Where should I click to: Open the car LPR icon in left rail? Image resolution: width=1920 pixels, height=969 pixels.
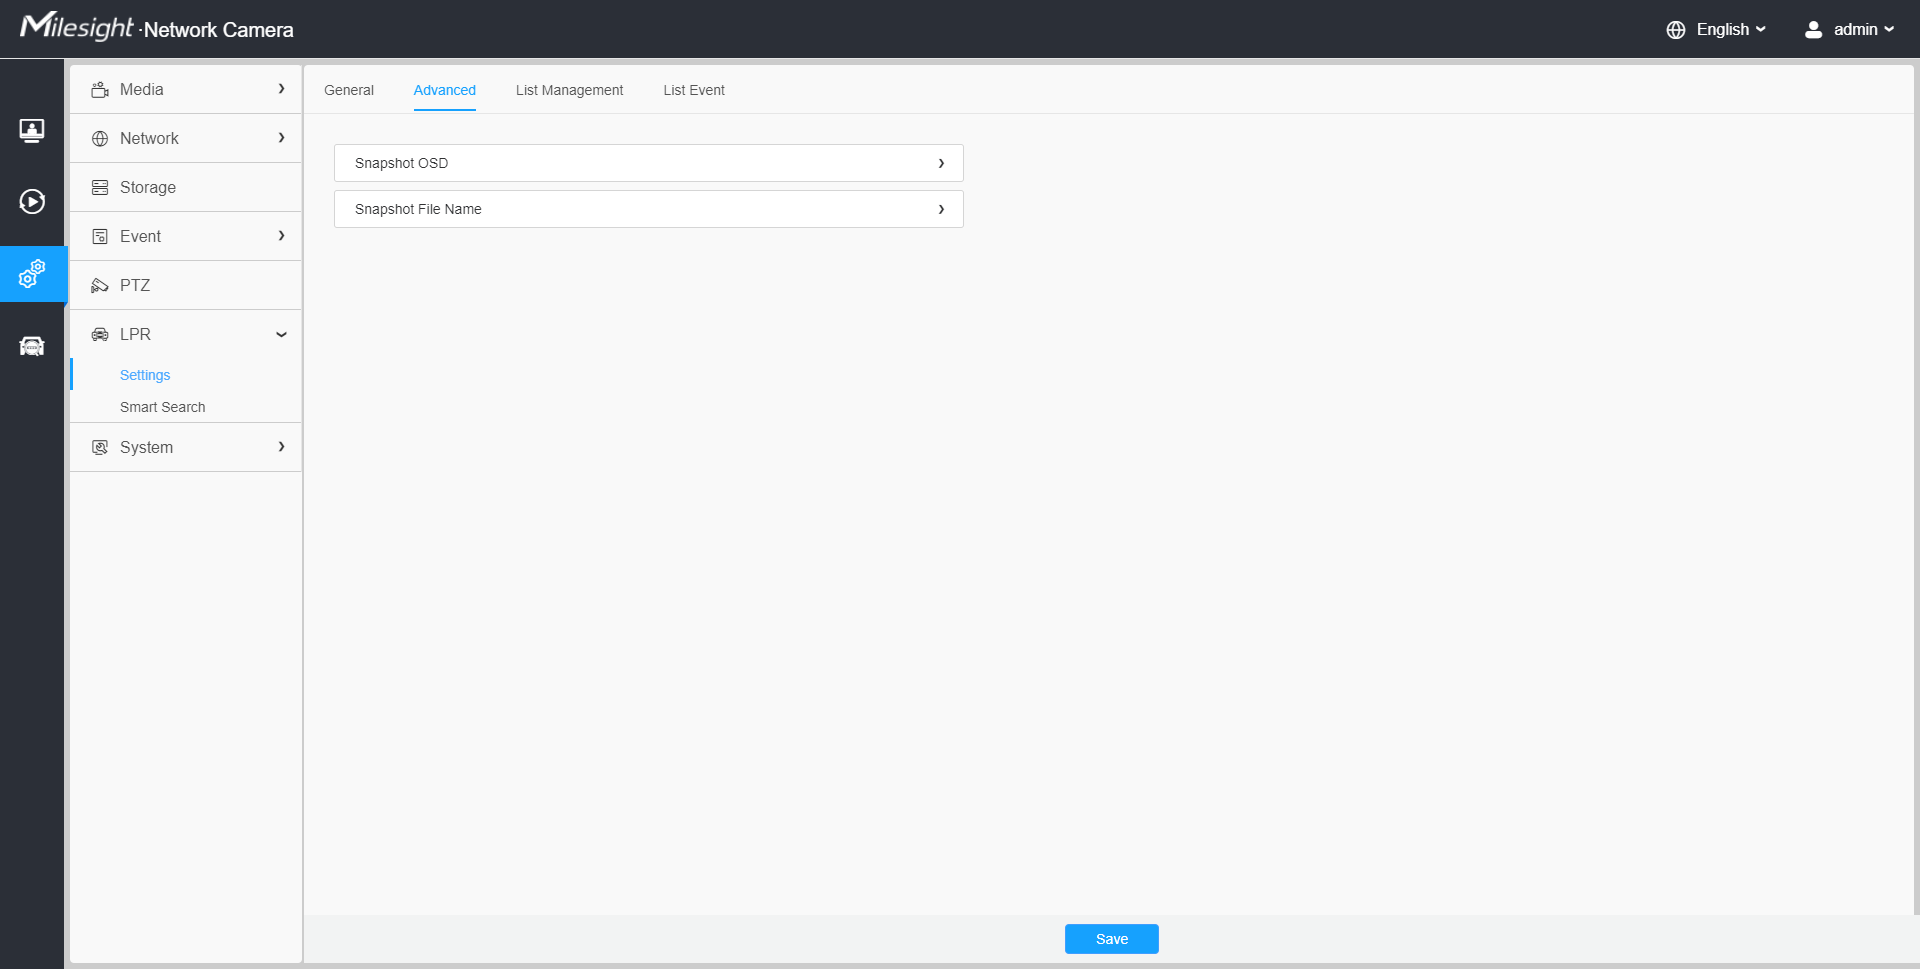tap(32, 346)
